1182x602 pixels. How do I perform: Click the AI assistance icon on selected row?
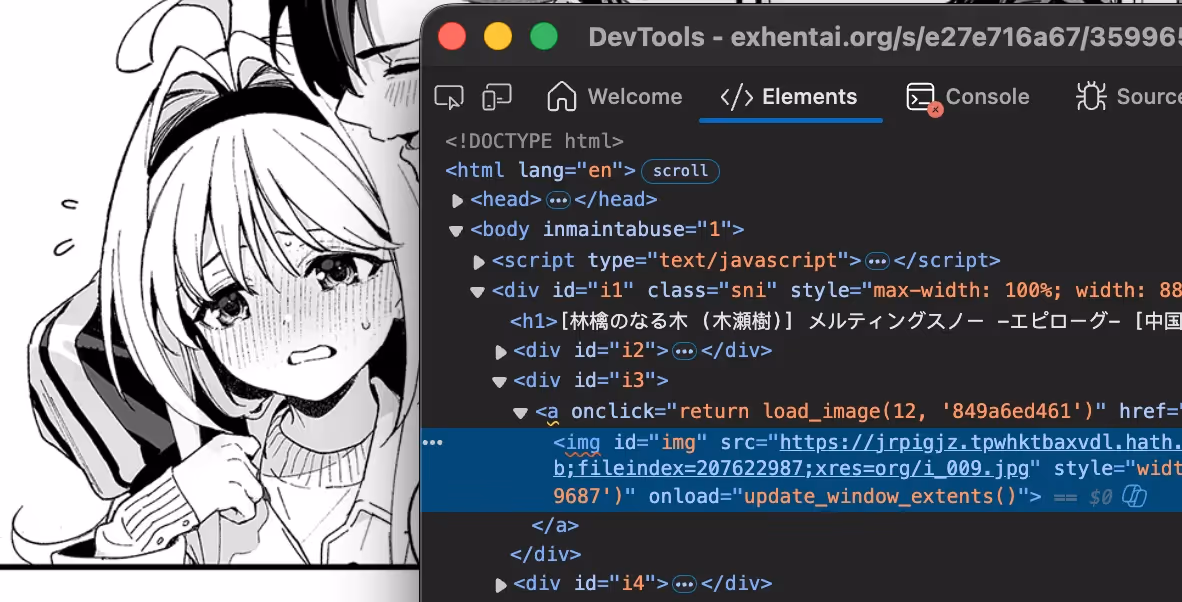tap(1134, 496)
